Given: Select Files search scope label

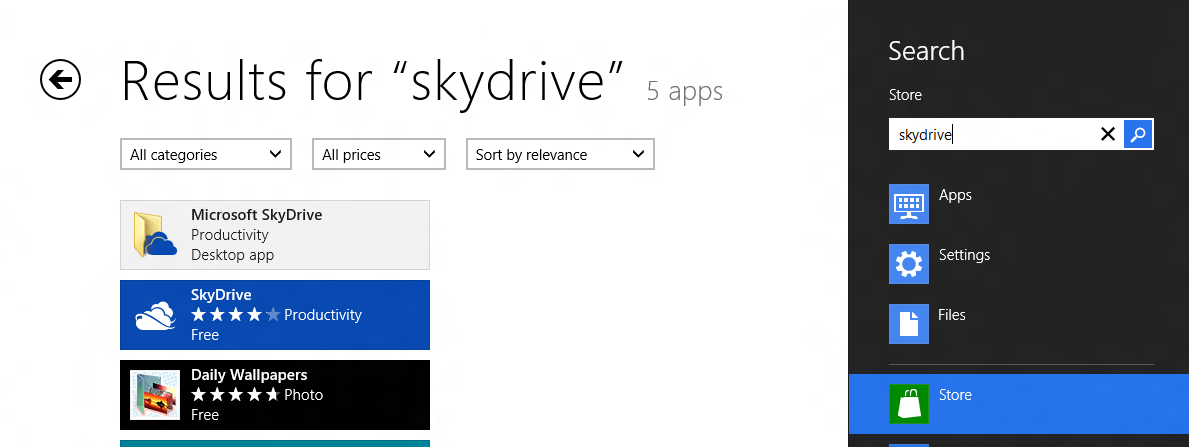Looking at the screenshot, I should click(x=952, y=314).
